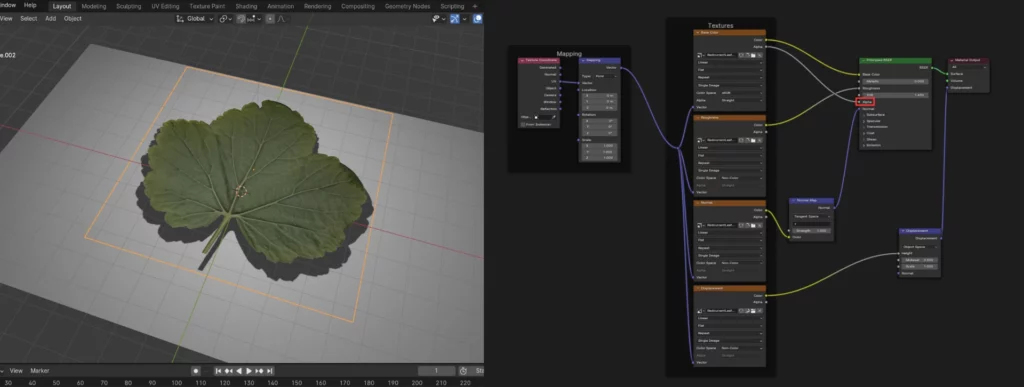Switch to the Shading workspace tab
The height and width of the screenshot is (387, 1024).
pyautogui.click(x=246, y=6)
